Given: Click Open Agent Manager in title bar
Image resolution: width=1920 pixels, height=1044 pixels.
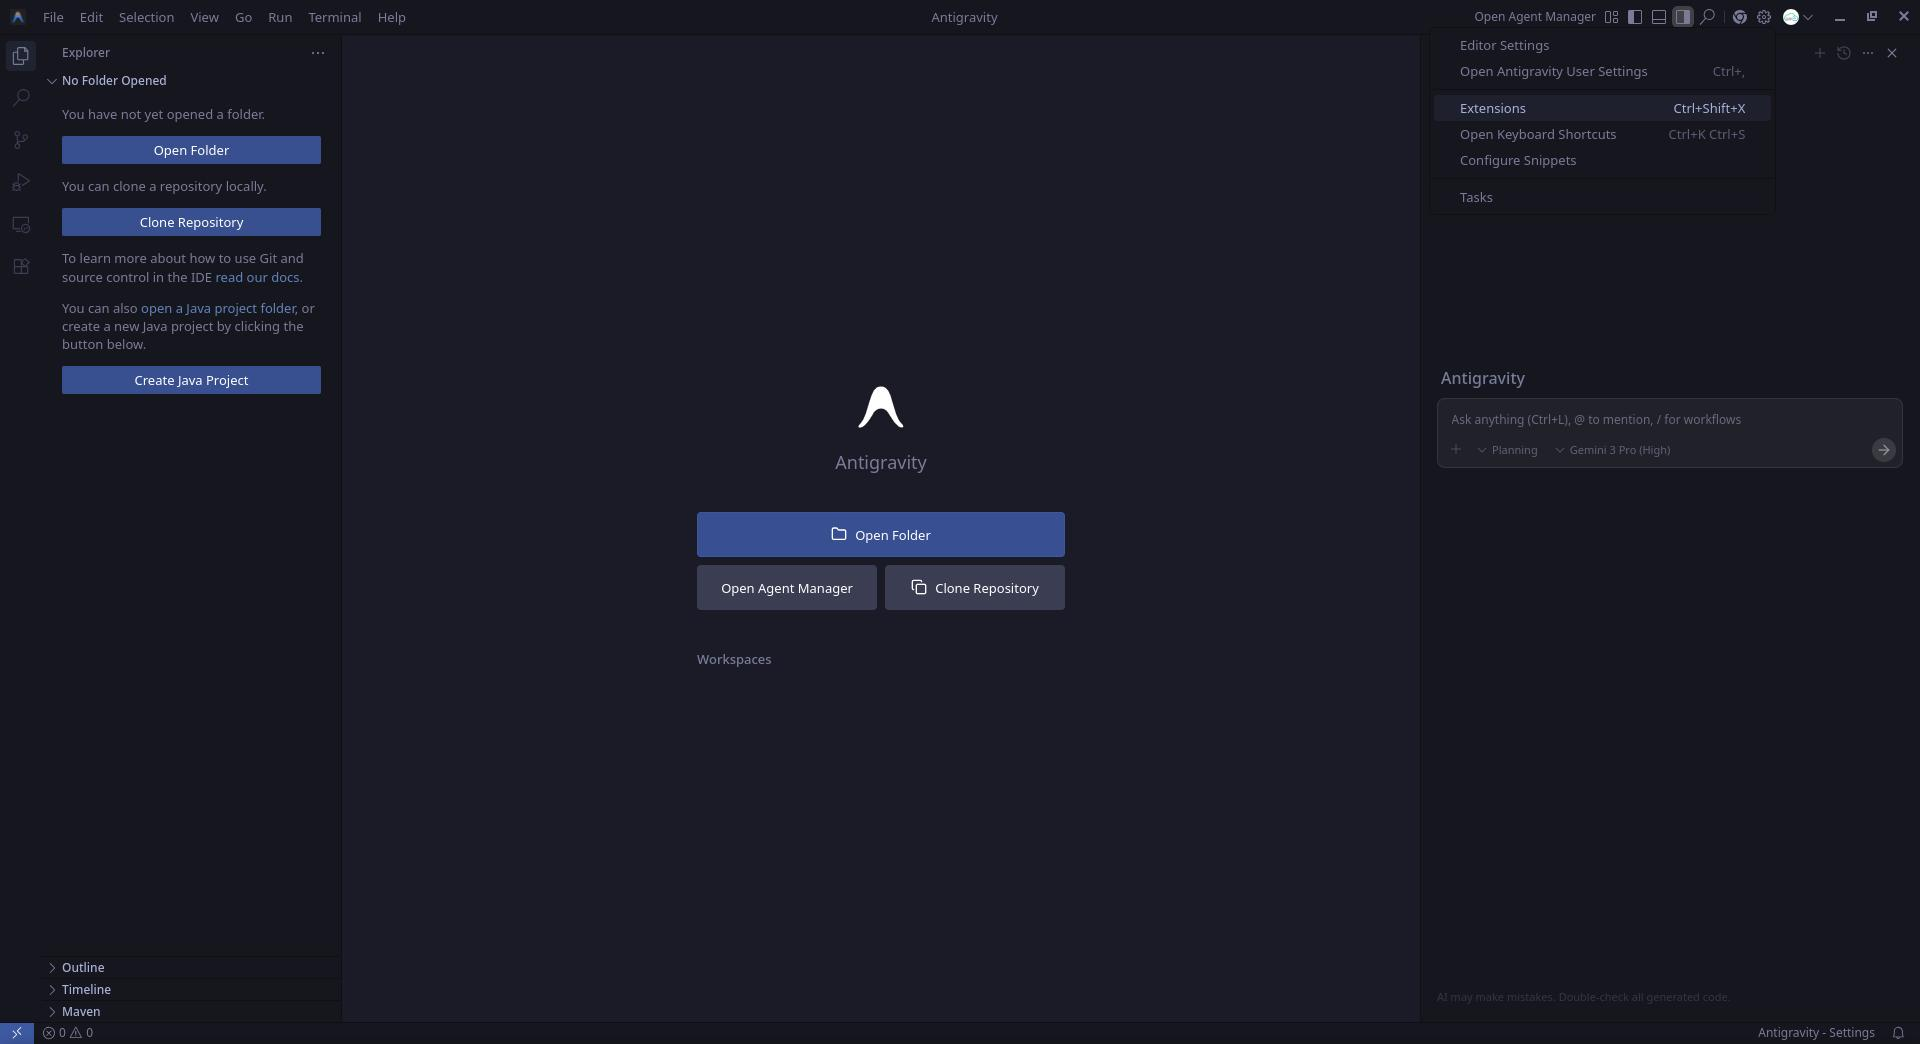Looking at the screenshot, I should [x=1534, y=17].
